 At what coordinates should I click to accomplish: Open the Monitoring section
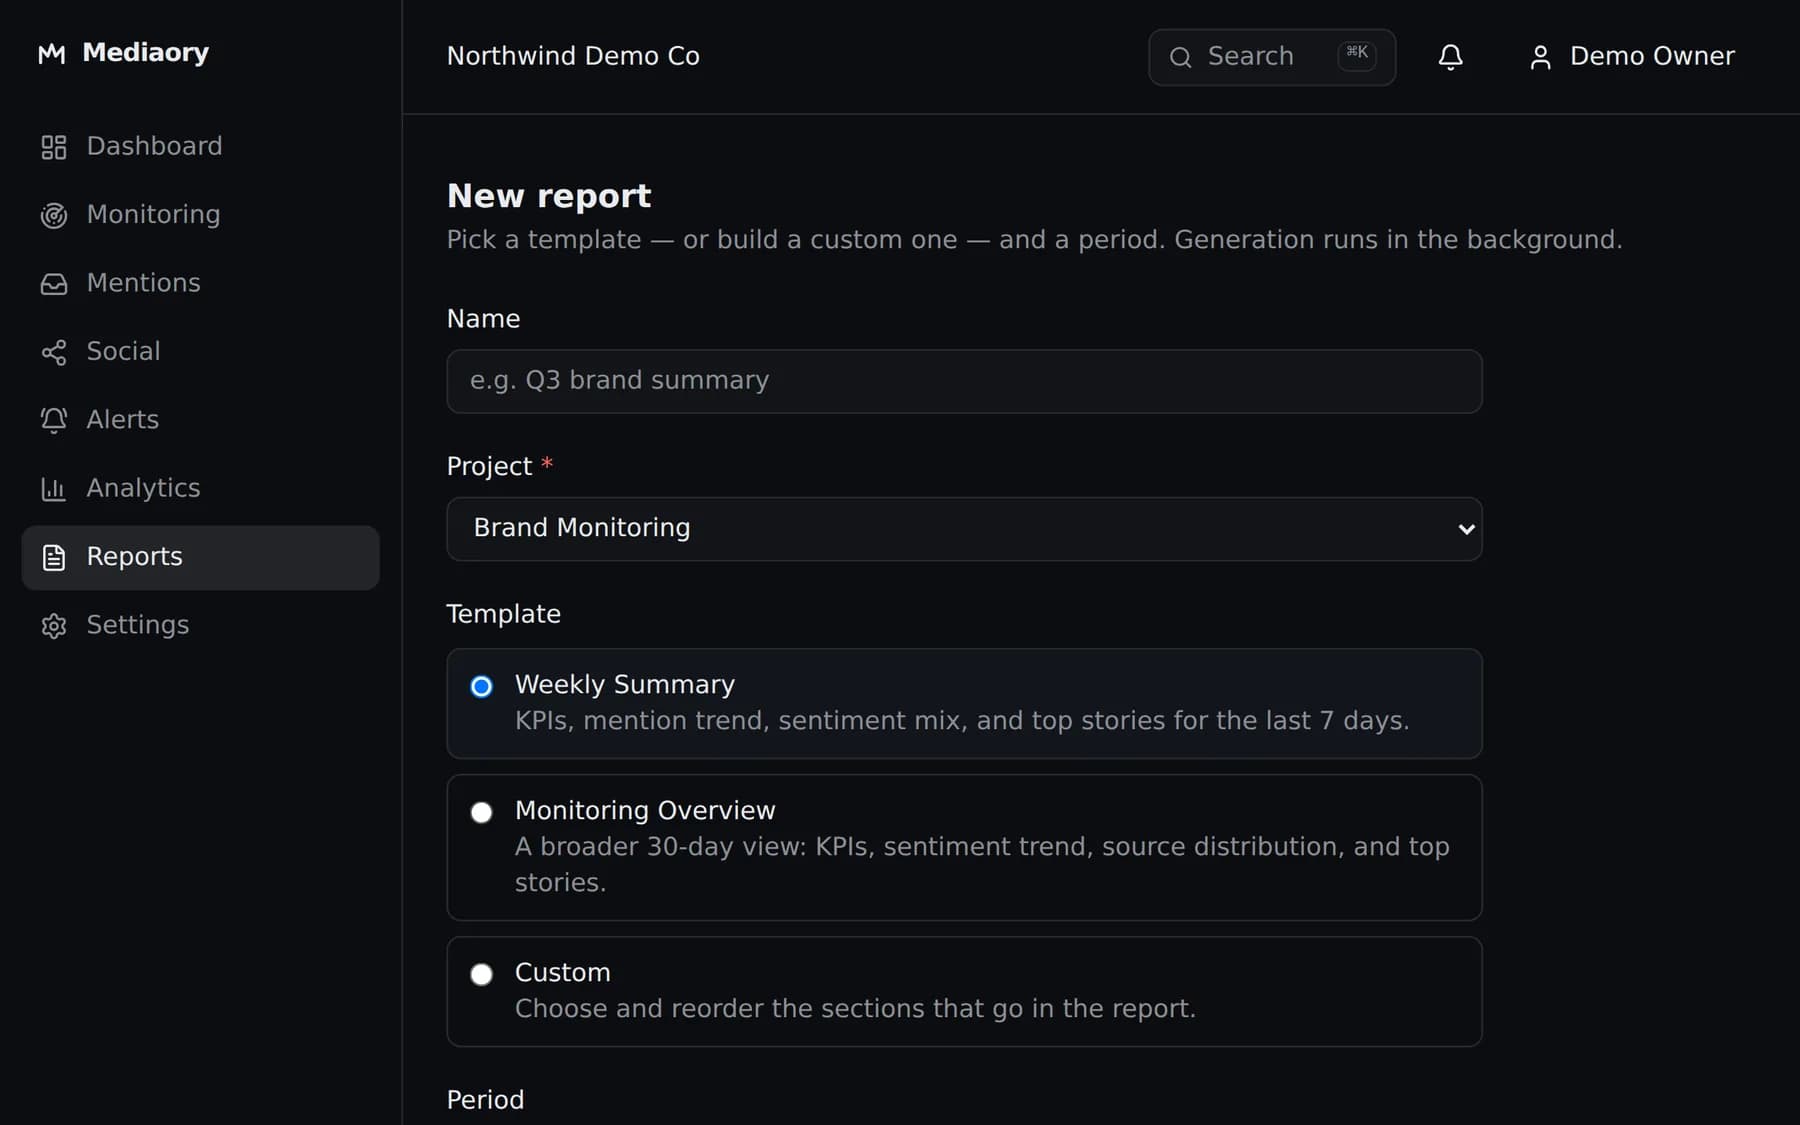click(200, 215)
